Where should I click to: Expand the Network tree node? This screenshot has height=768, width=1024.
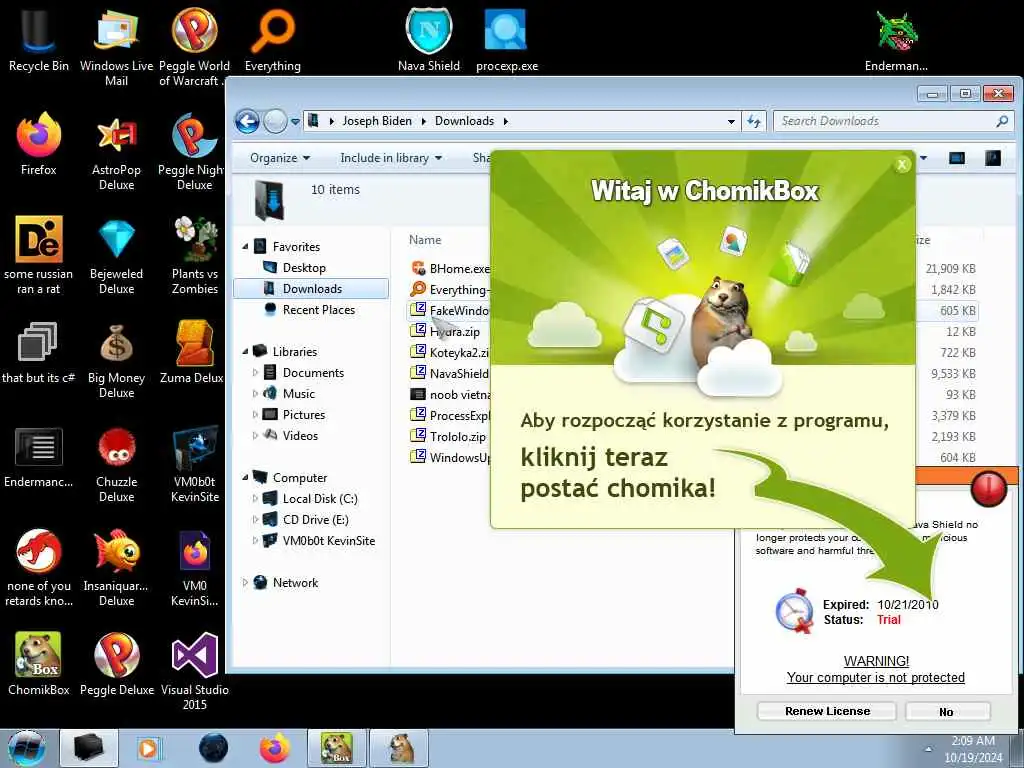tap(246, 583)
